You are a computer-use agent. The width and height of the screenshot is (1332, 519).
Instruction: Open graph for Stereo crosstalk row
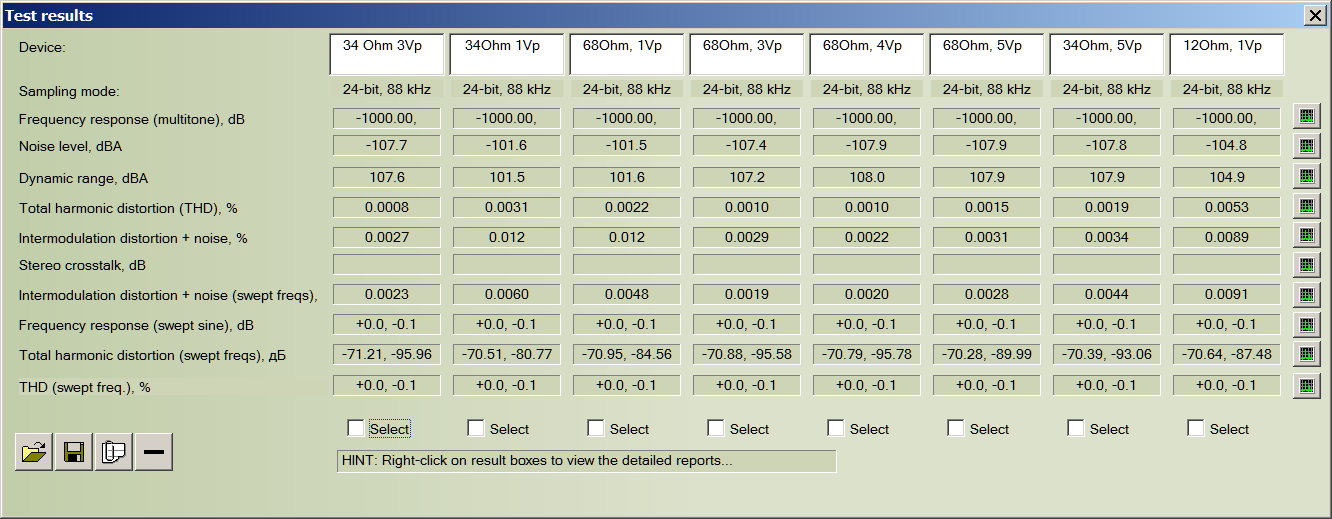pyautogui.click(x=1306, y=265)
